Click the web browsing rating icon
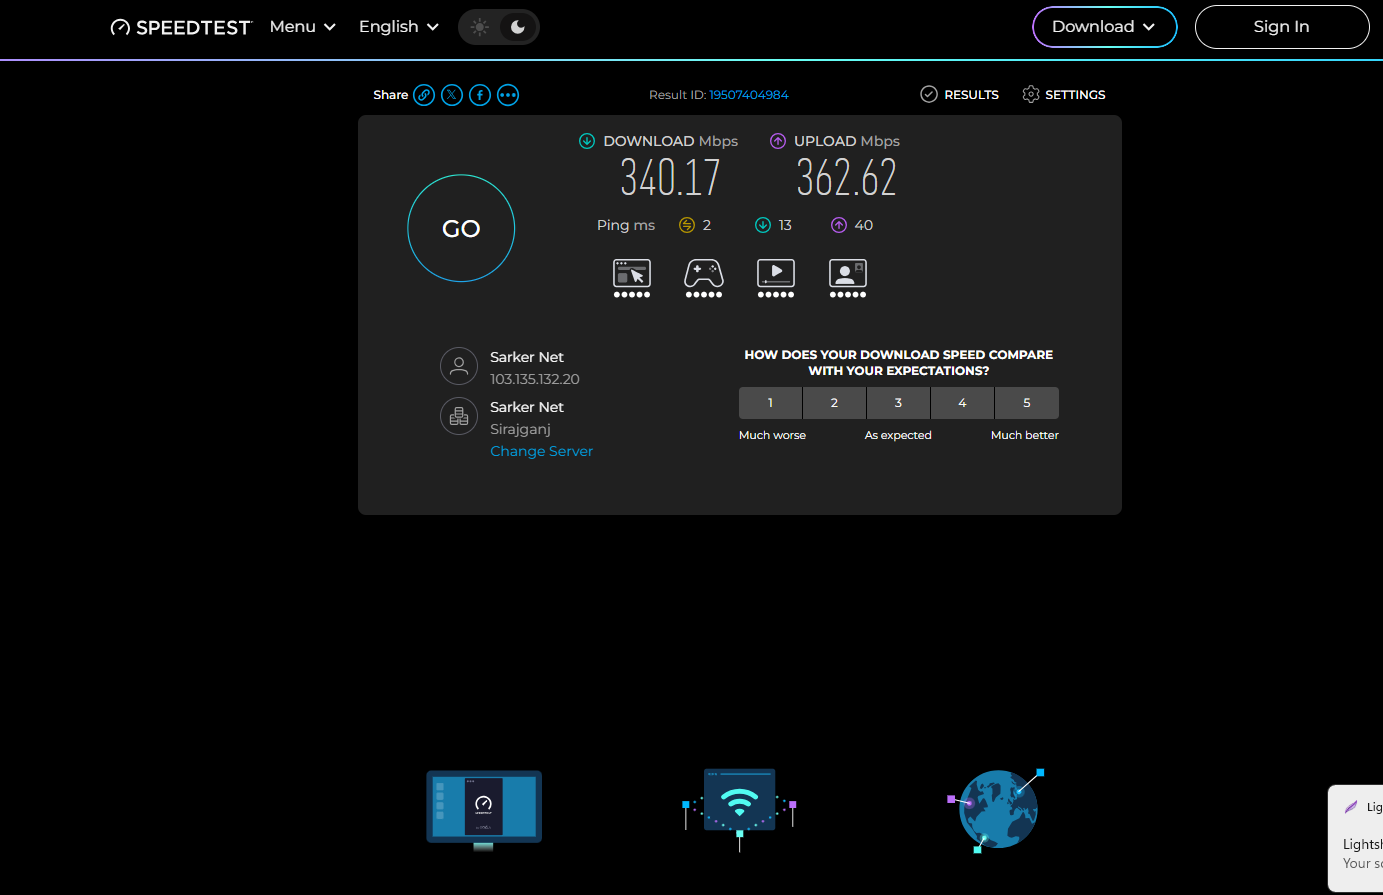1383x895 pixels. click(632, 278)
